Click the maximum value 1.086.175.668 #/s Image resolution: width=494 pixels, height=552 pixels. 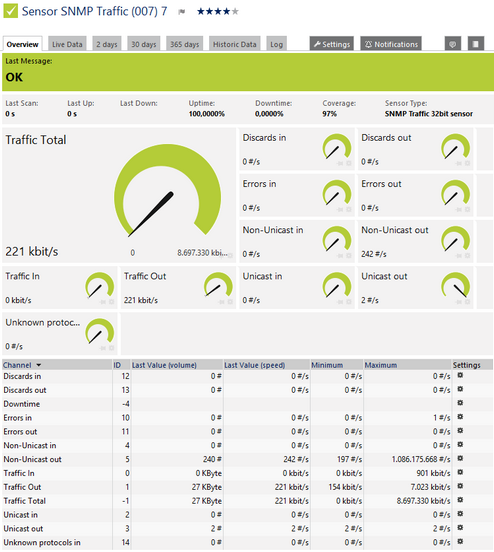(421, 459)
